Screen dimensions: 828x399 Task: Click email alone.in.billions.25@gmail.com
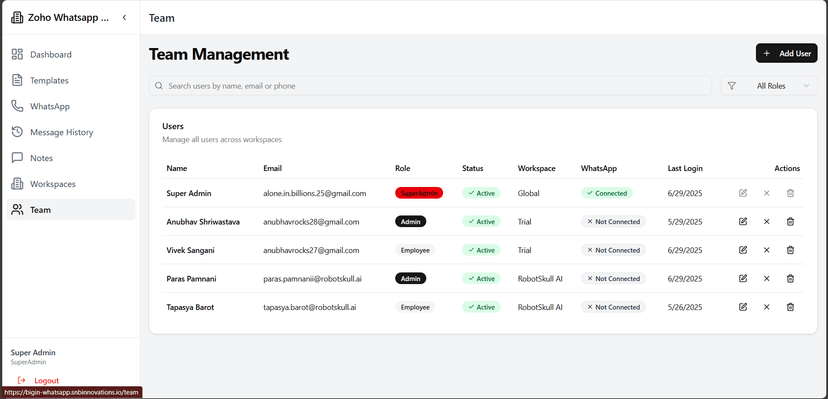tap(315, 193)
